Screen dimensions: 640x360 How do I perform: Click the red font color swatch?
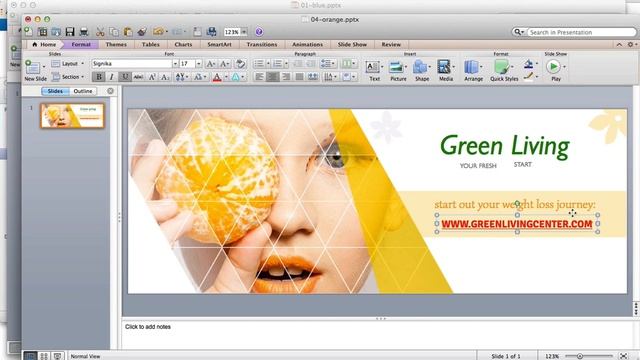[x=217, y=77]
